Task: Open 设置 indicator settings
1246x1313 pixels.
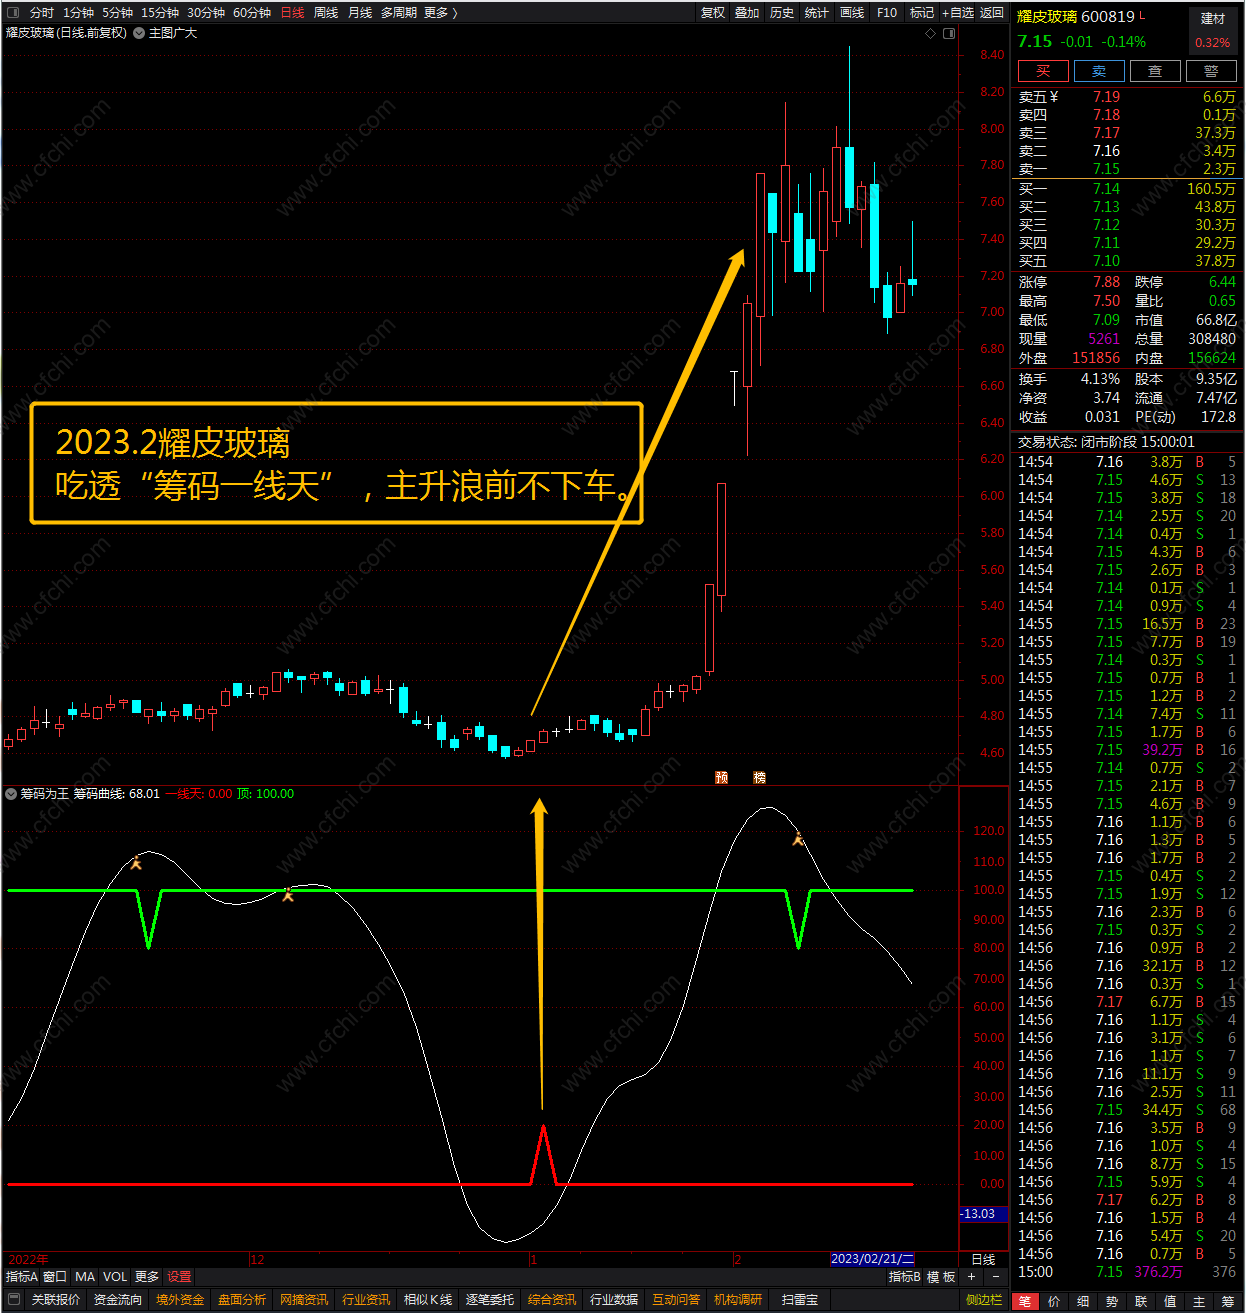Action: pos(179,1277)
